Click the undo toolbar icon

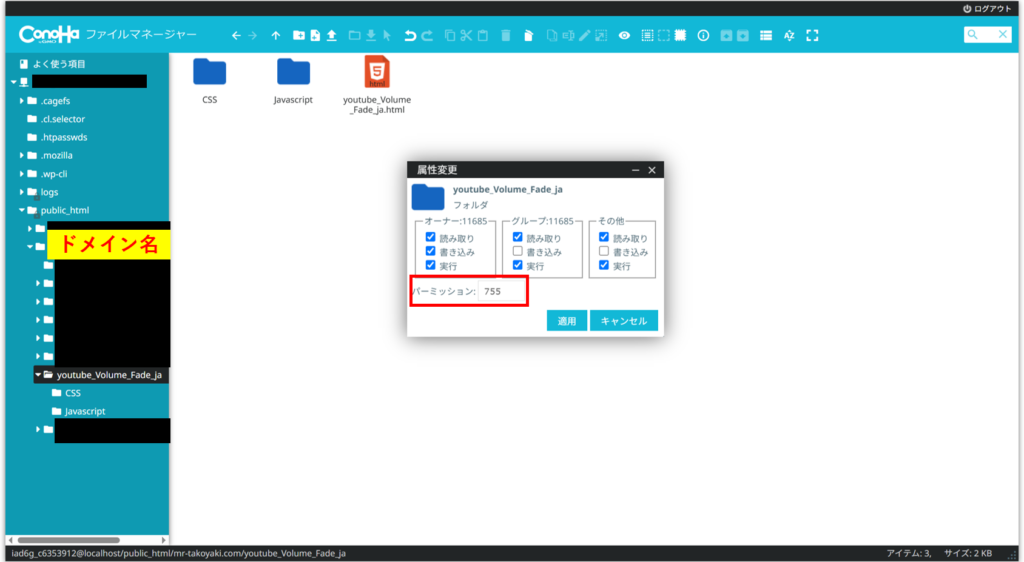click(x=409, y=35)
